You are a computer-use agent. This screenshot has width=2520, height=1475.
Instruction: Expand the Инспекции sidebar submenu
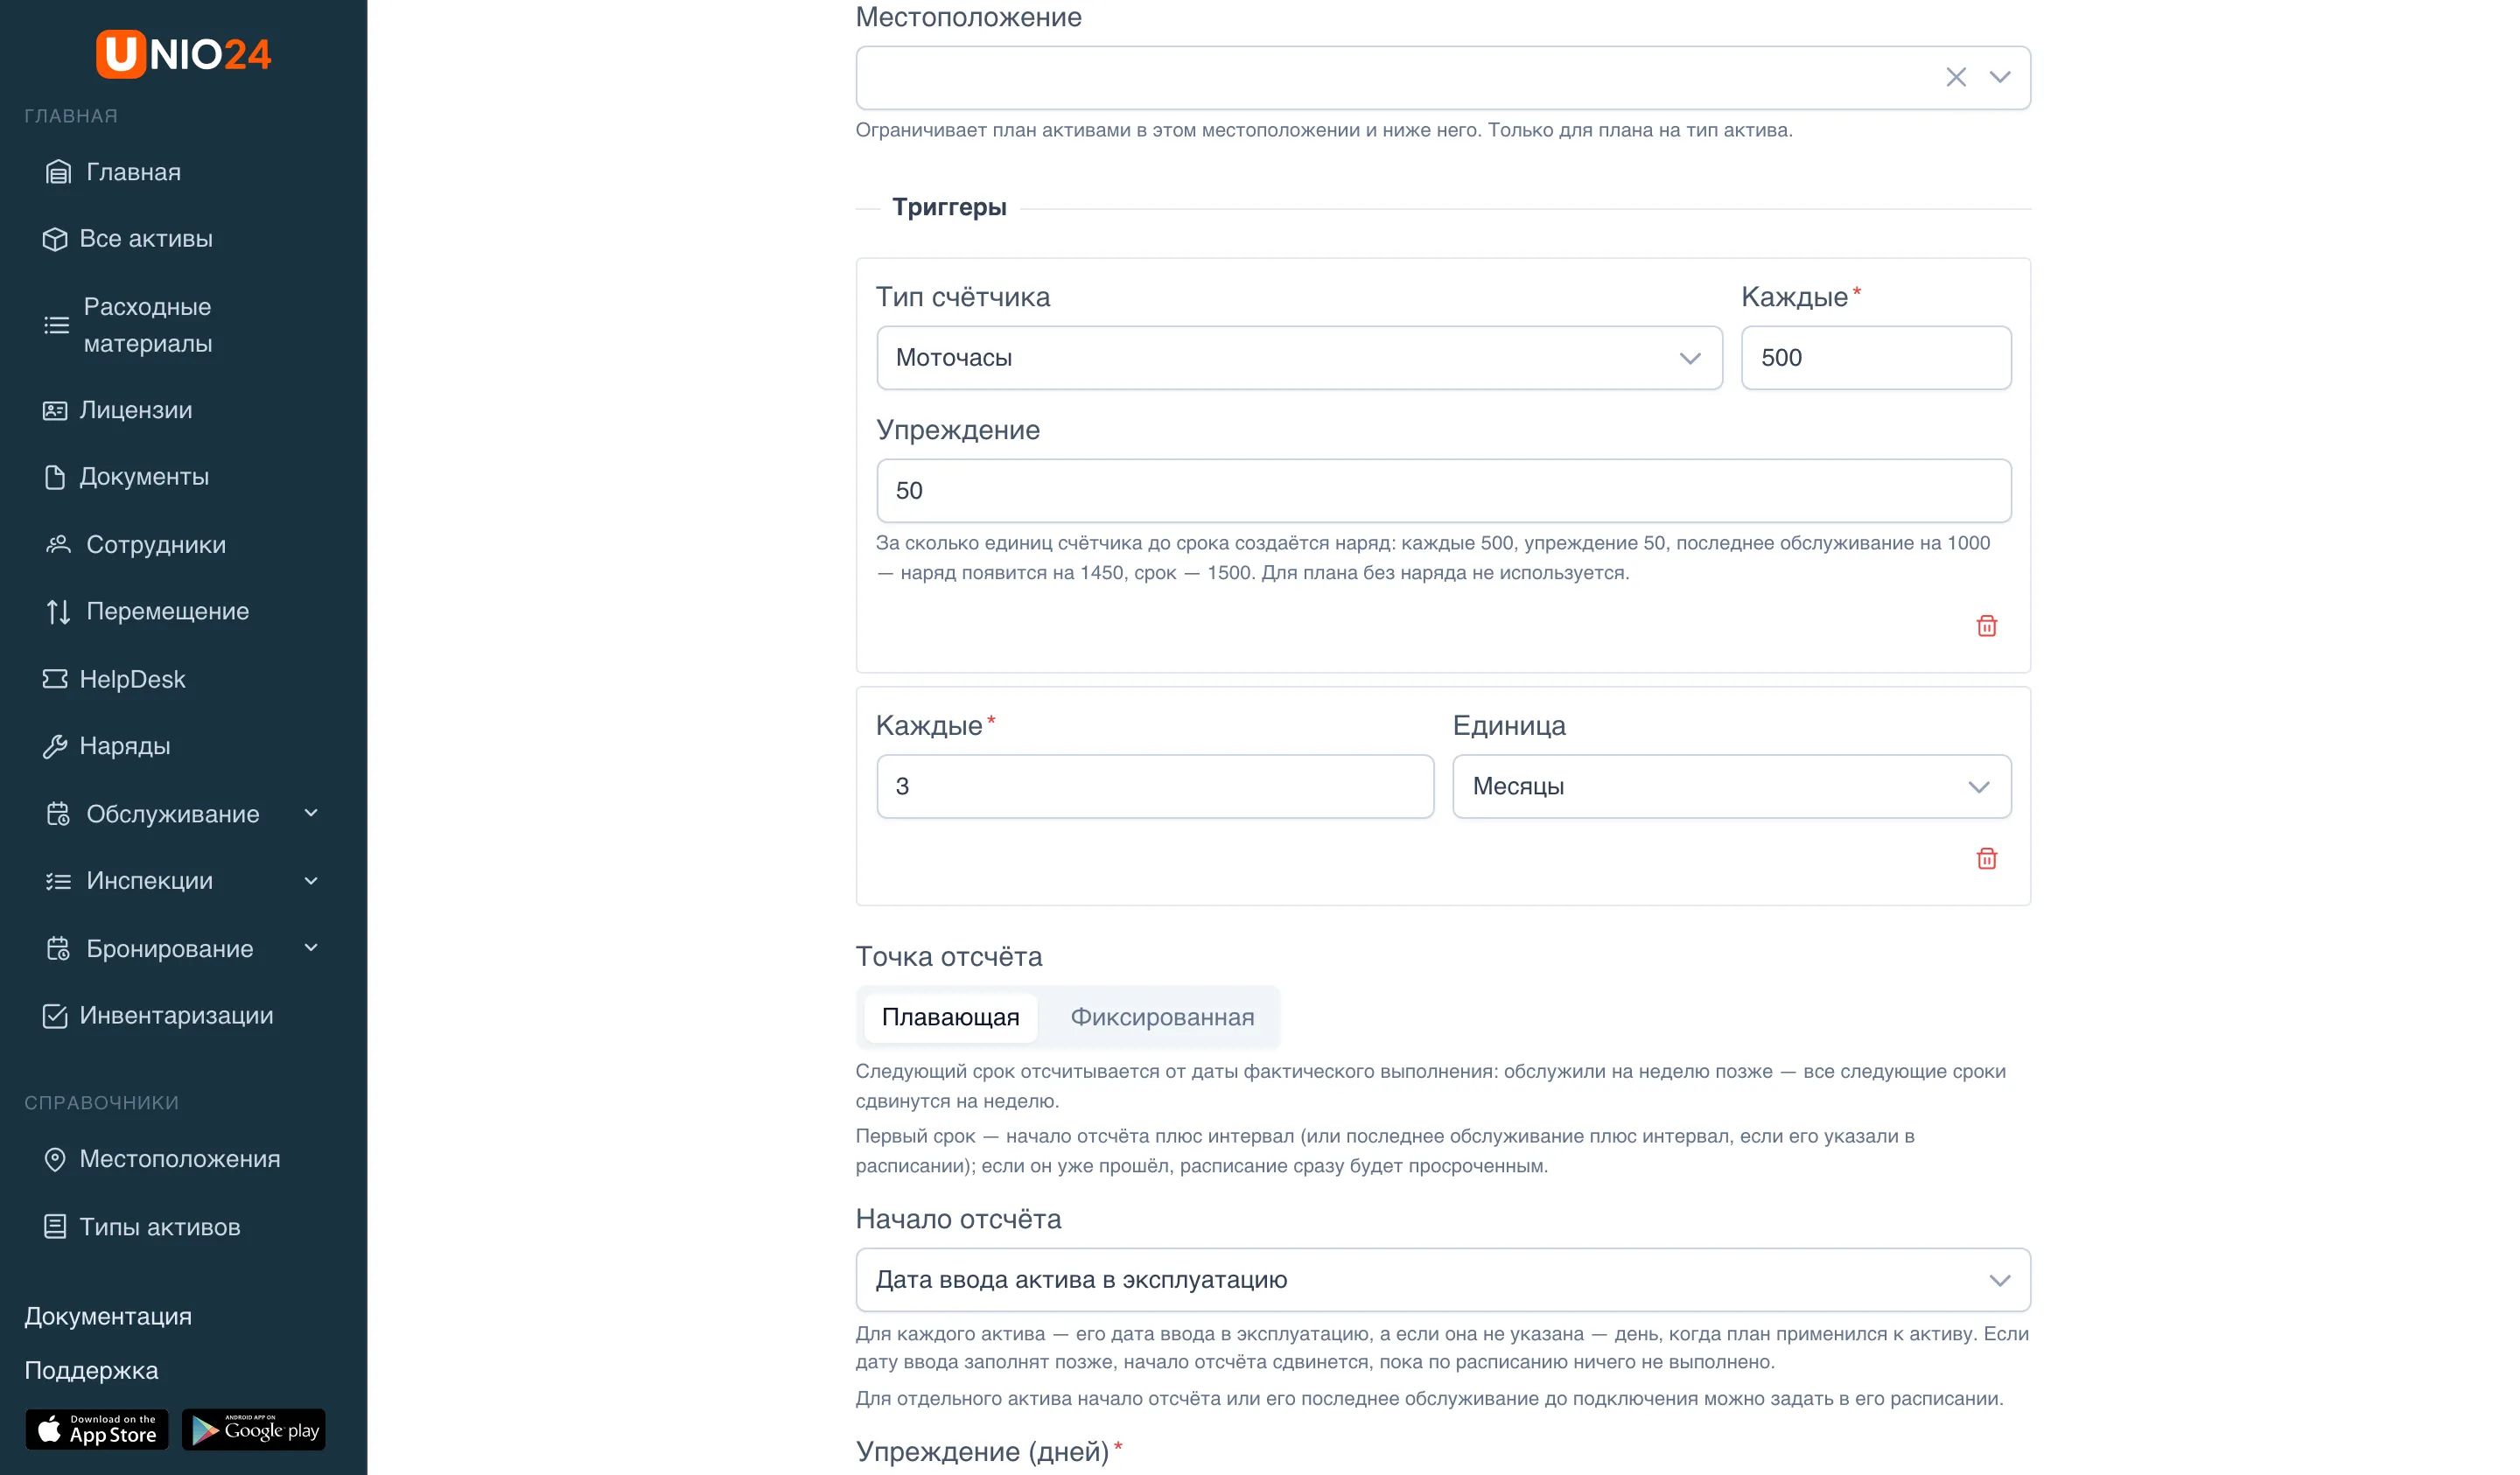tap(311, 881)
